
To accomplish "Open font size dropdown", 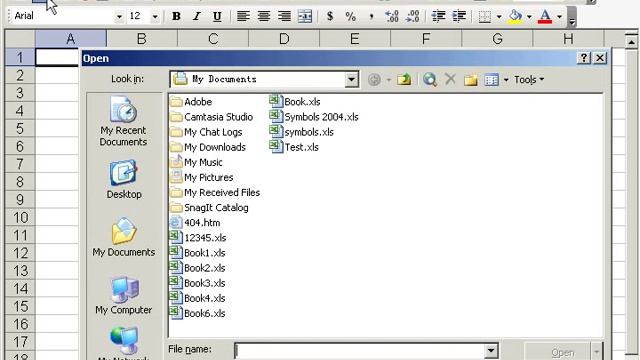I will tap(155, 17).
